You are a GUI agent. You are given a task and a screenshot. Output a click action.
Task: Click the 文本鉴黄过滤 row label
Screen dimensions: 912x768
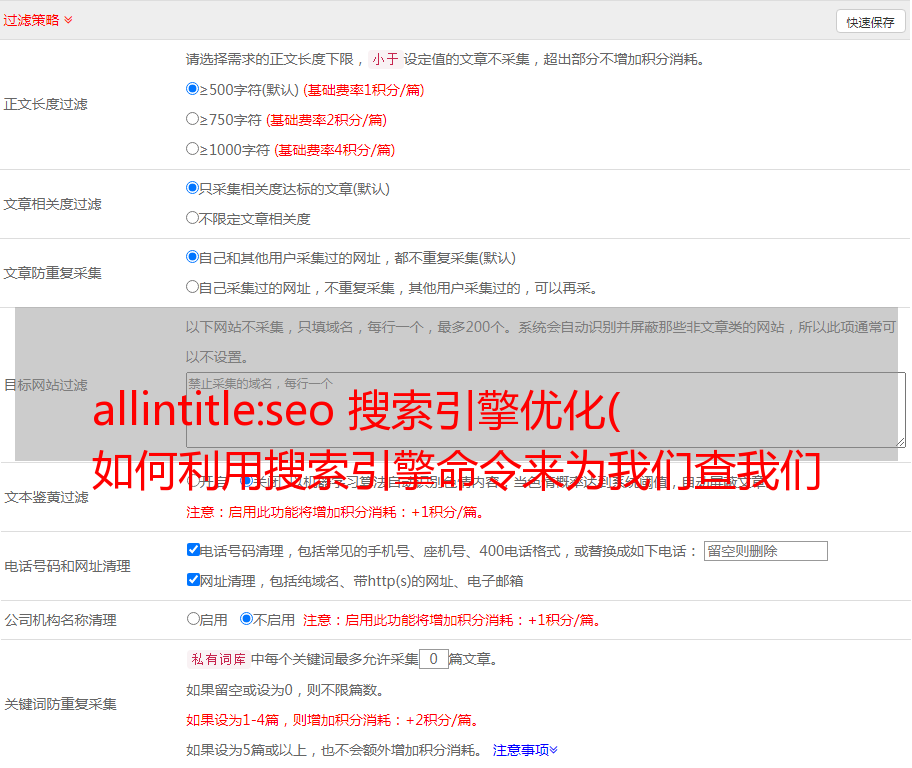point(47,497)
